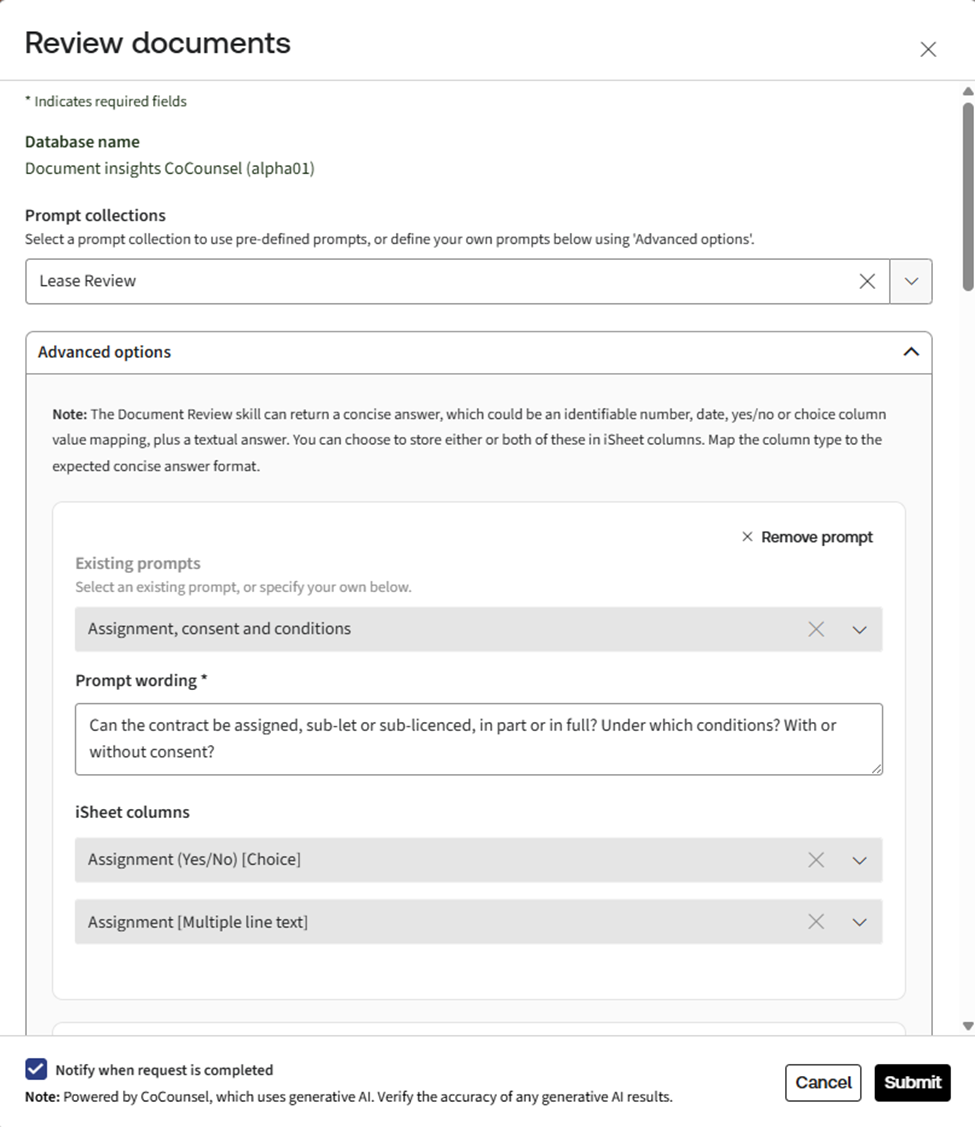The width and height of the screenshot is (975, 1127).
Task: Submit the review documents request
Action: click(x=912, y=1082)
